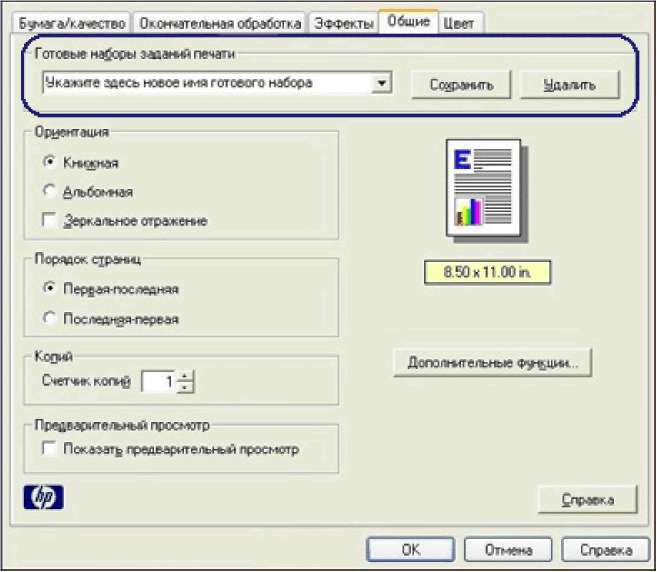This screenshot has width=657, height=572.
Task: Enable the Зеркальное отражение checkbox
Action: tap(49, 220)
